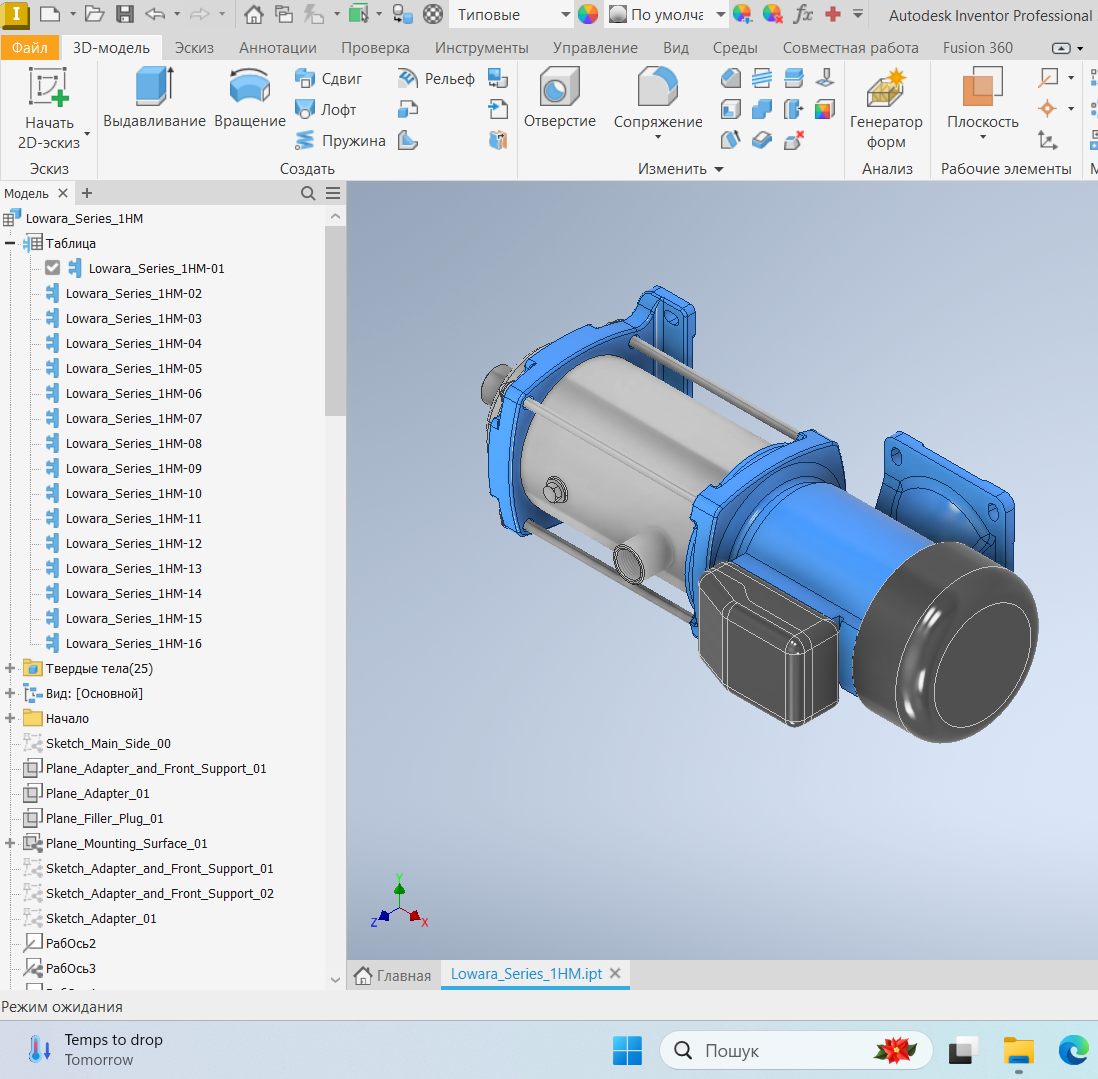Search the model browser with magnifier icon
1098x1079 pixels.
tap(307, 193)
